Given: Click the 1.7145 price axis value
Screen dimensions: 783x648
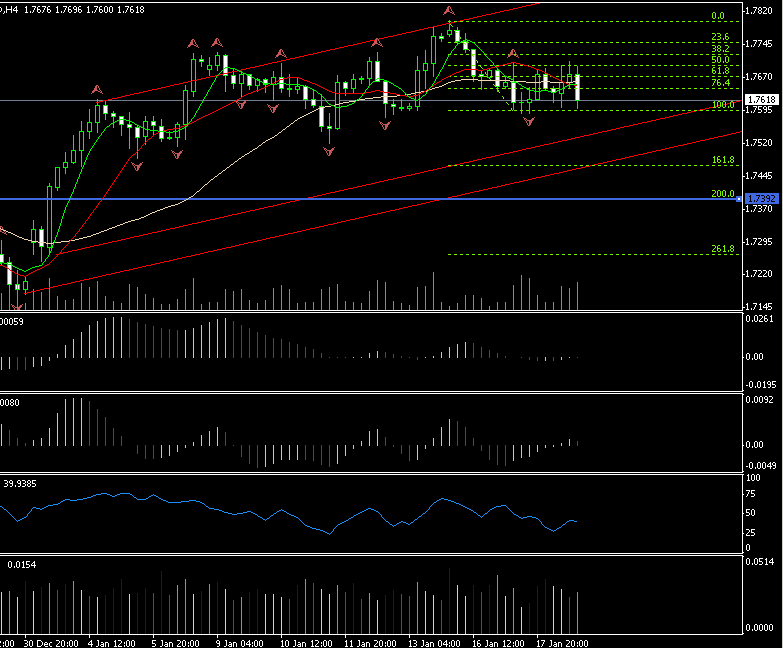Looking at the screenshot, I should point(759,307).
